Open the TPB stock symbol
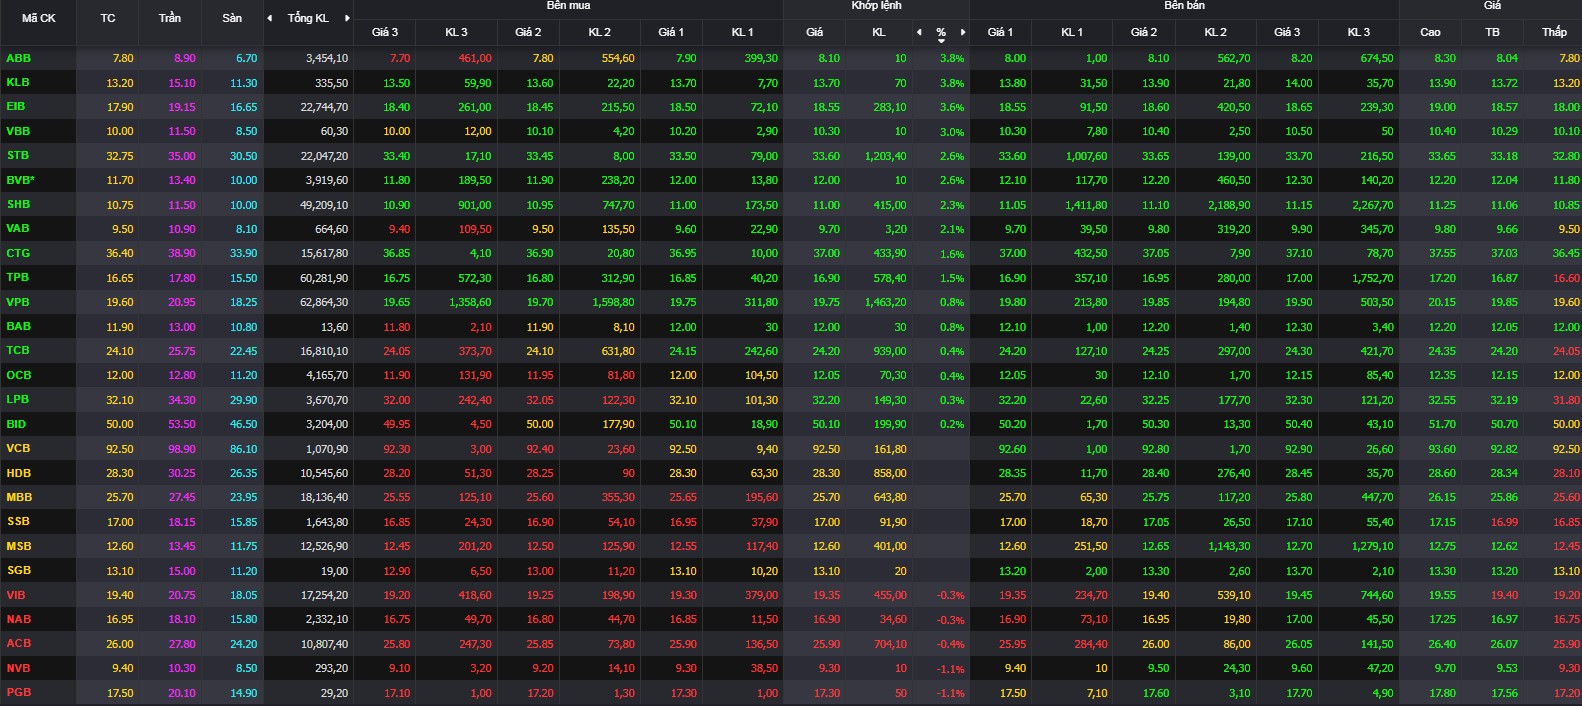1582x706 pixels. pos(18,277)
